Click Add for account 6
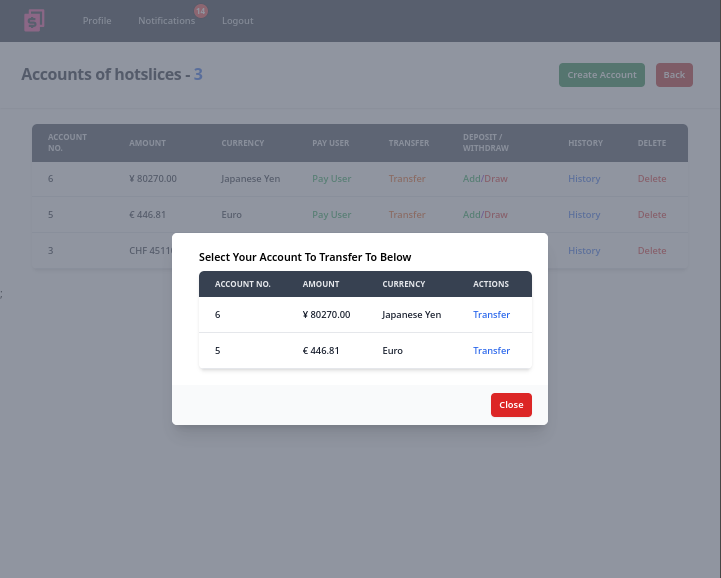The height and width of the screenshot is (578, 721). pyautogui.click(x=471, y=179)
